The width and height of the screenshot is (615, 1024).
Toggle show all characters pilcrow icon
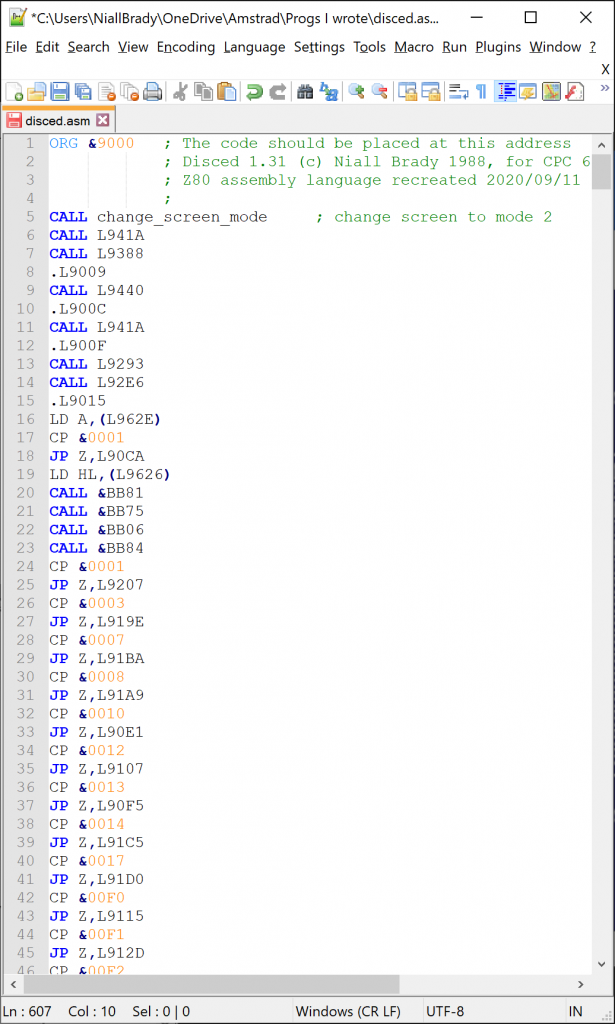482,92
